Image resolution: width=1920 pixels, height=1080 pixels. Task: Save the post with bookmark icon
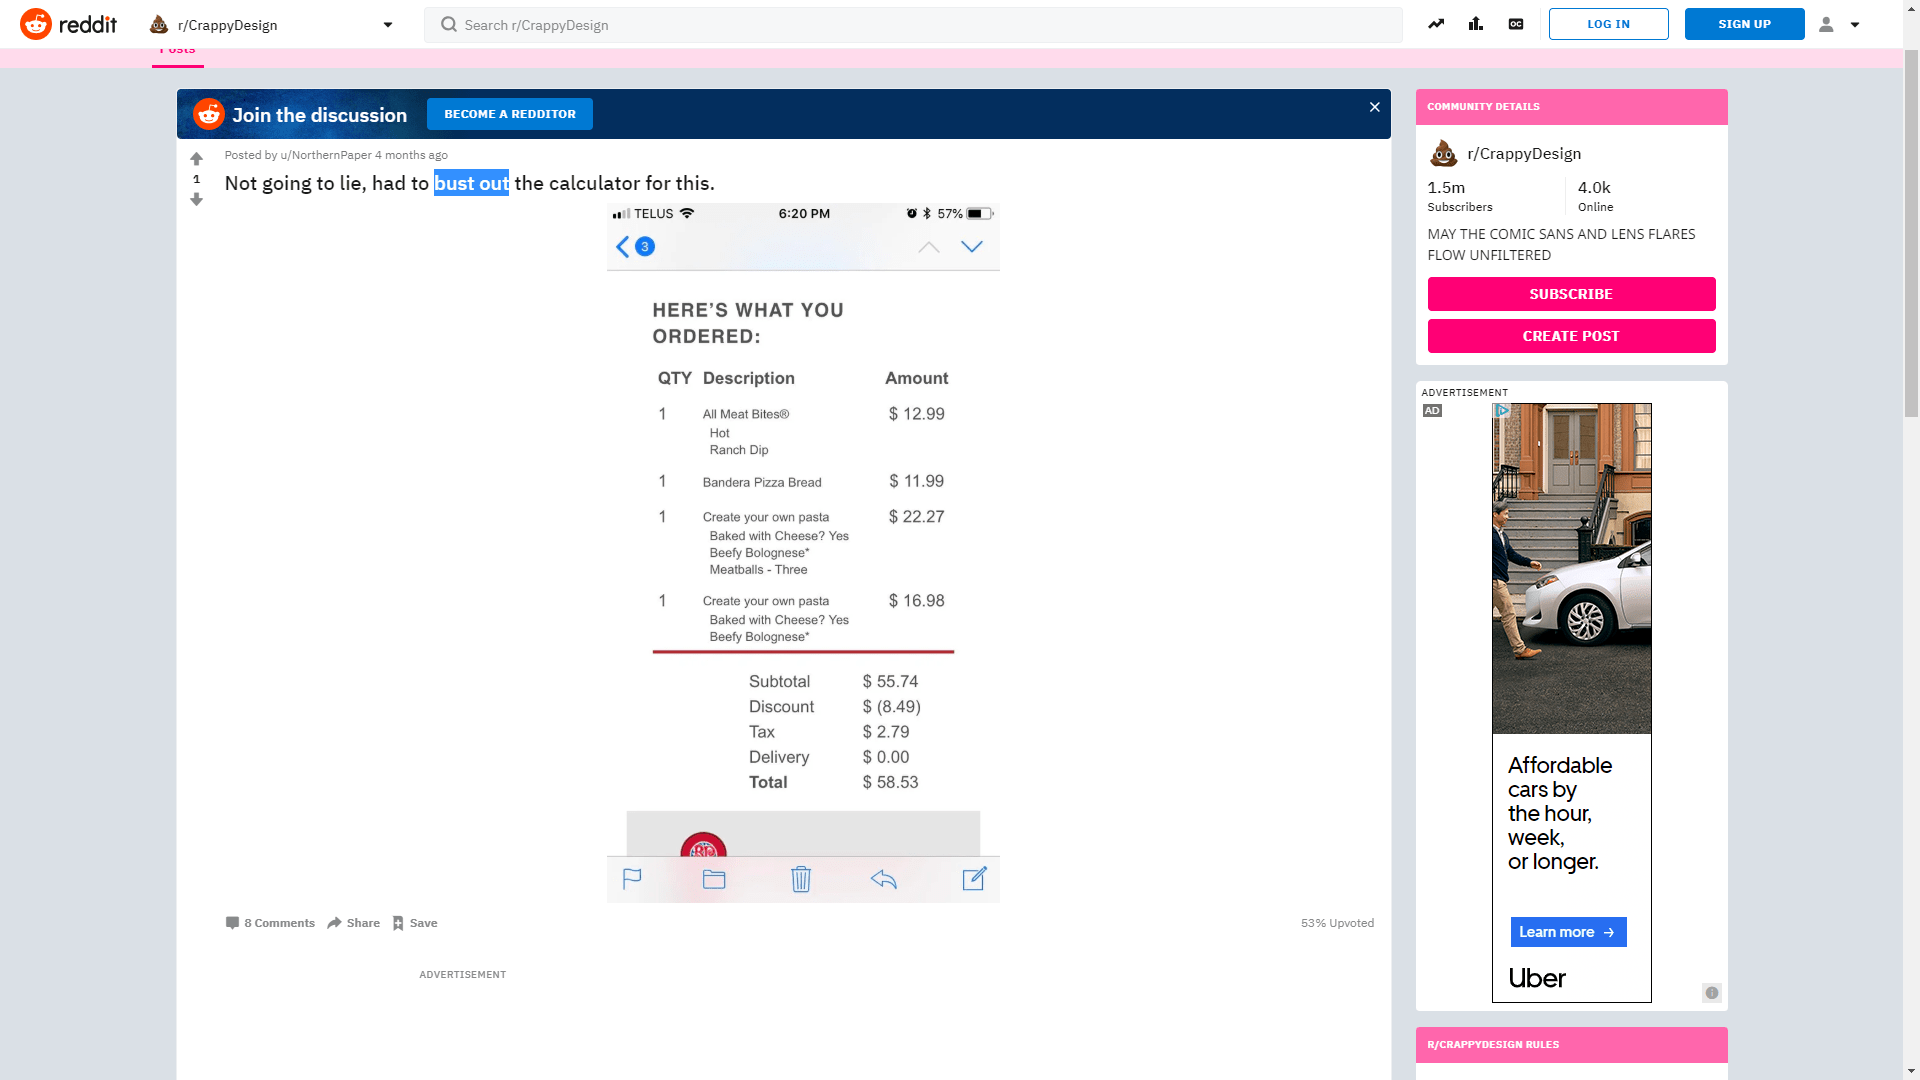(414, 923)
